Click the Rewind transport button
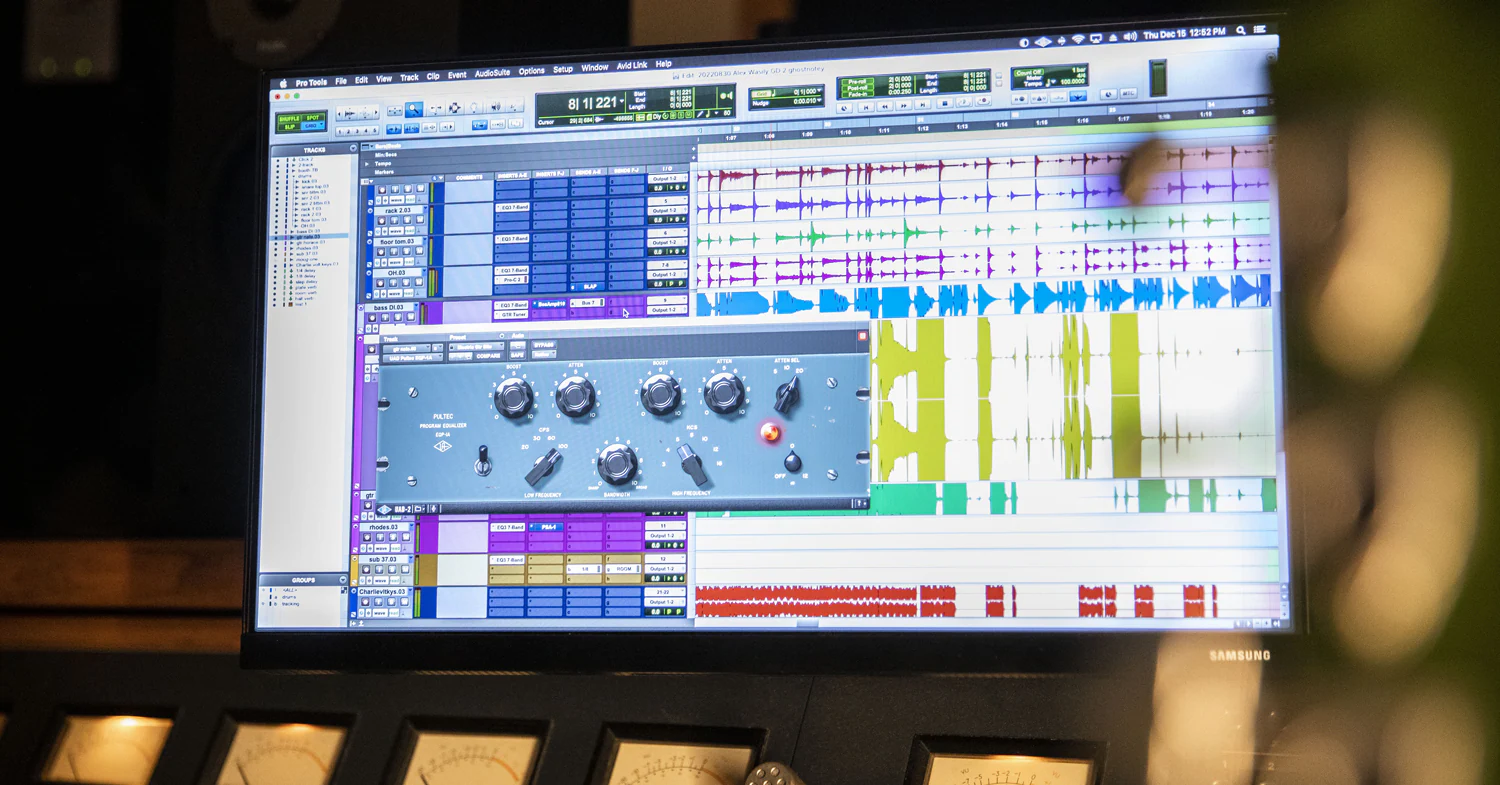 pos(884,106)
